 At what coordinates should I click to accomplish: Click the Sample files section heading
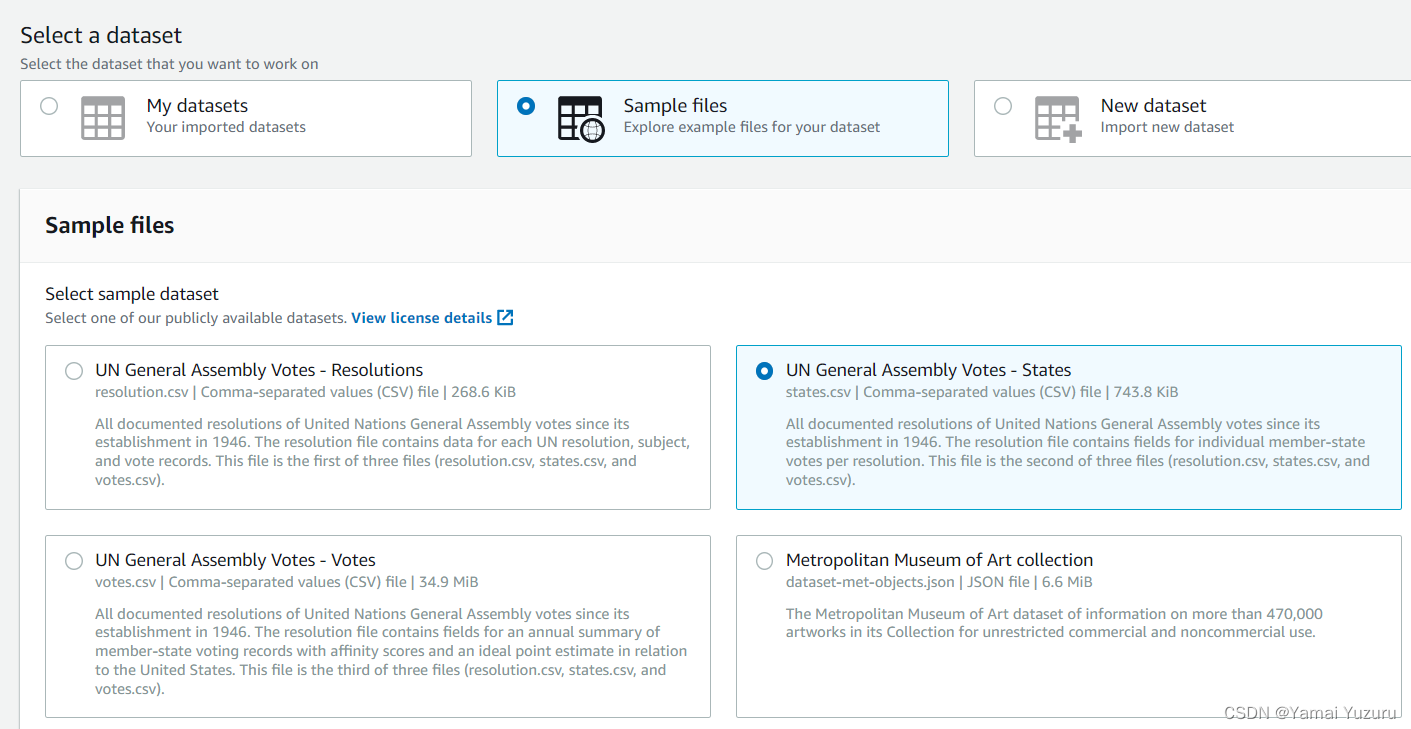[110, 226]
